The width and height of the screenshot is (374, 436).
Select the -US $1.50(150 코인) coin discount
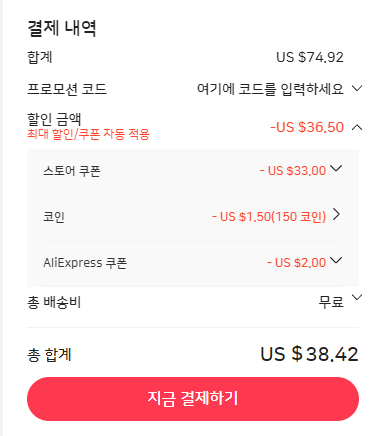(269, 217)
